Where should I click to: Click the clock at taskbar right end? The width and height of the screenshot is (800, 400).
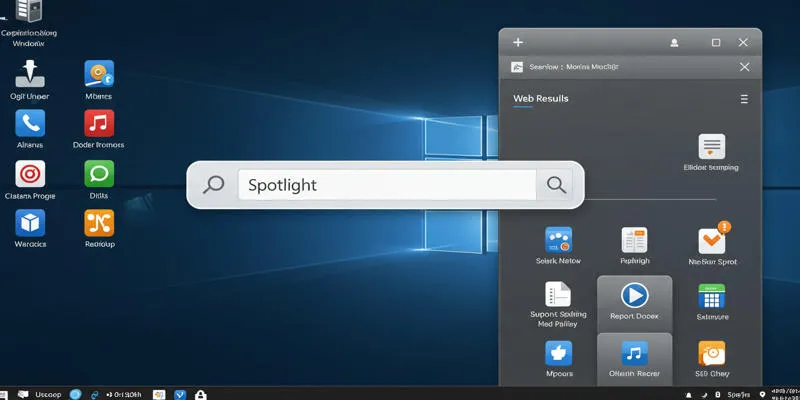[x=786, y=394]
